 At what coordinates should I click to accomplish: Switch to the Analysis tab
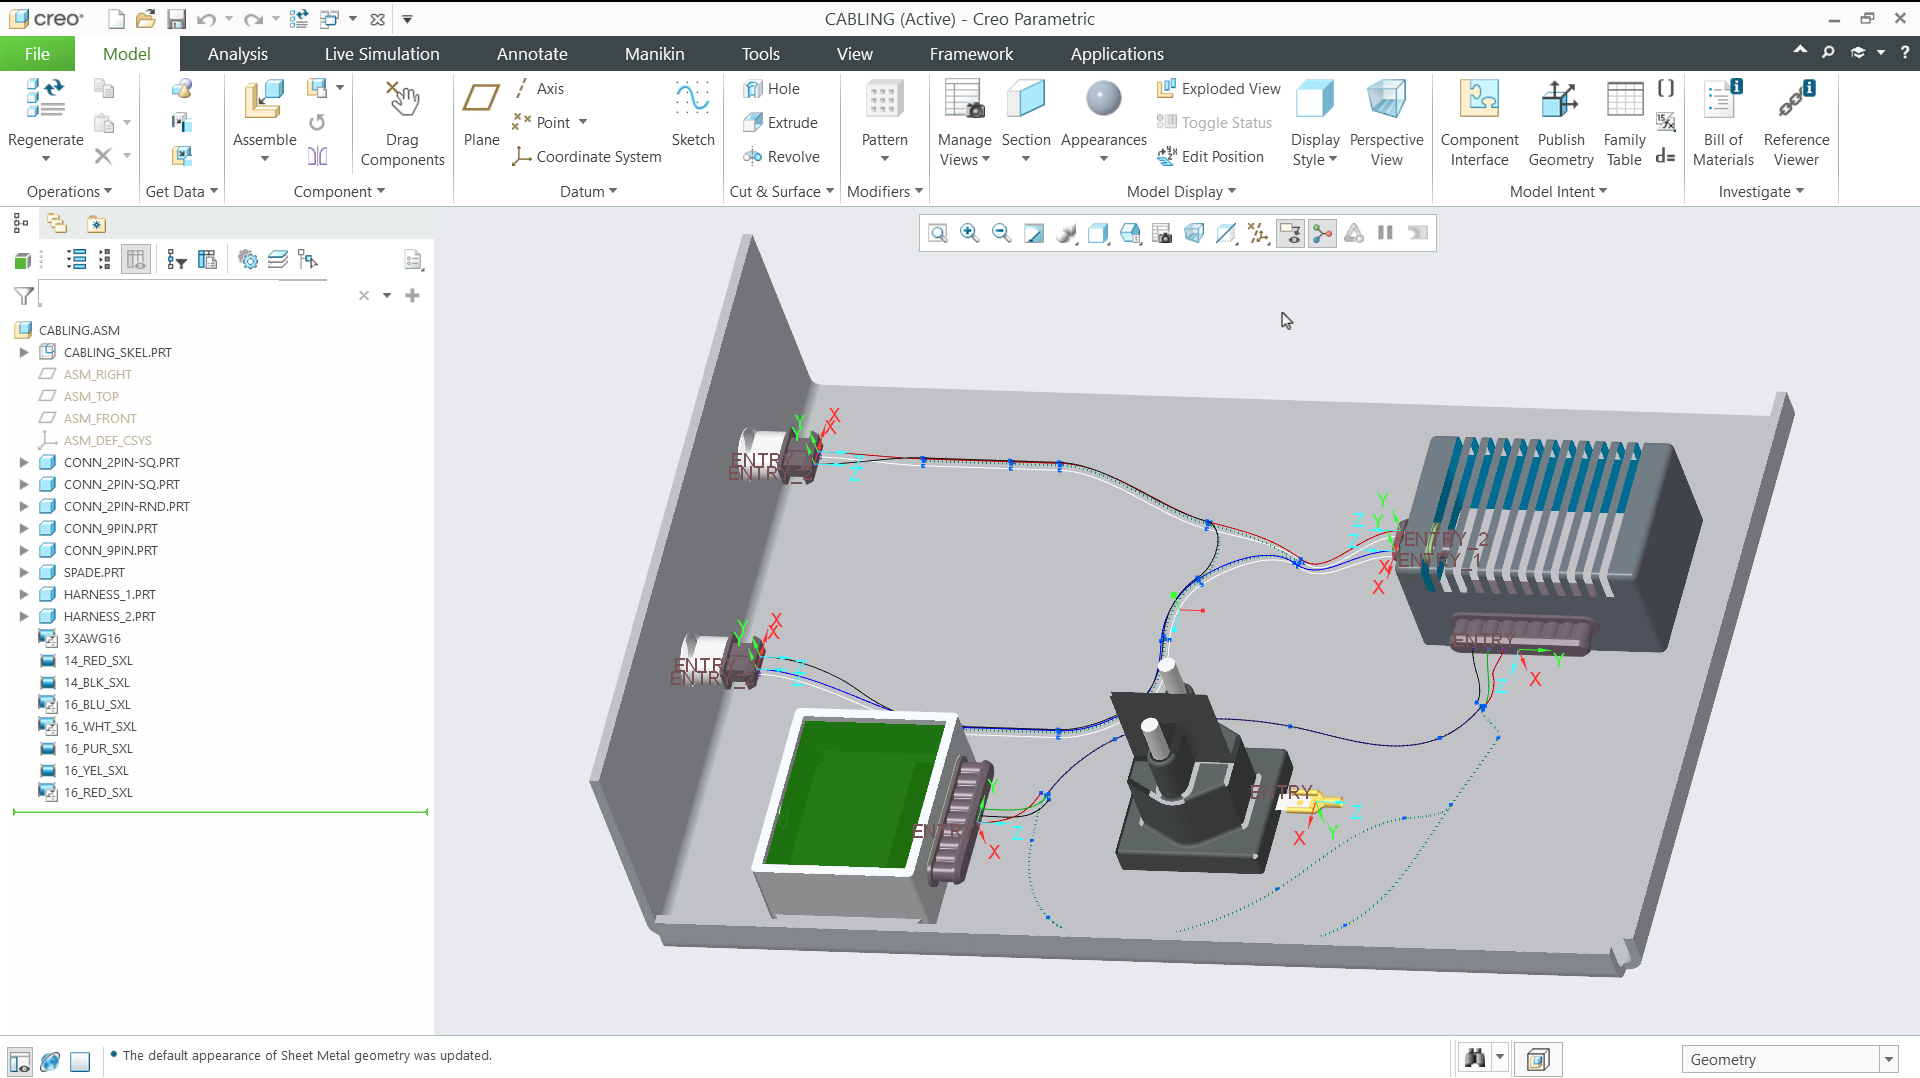(237, 54)
